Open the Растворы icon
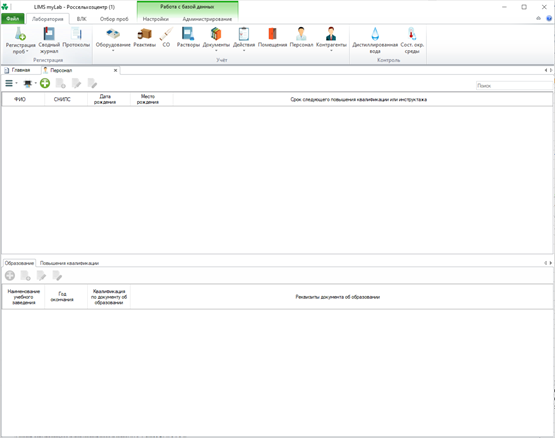 tap(188, 38)
